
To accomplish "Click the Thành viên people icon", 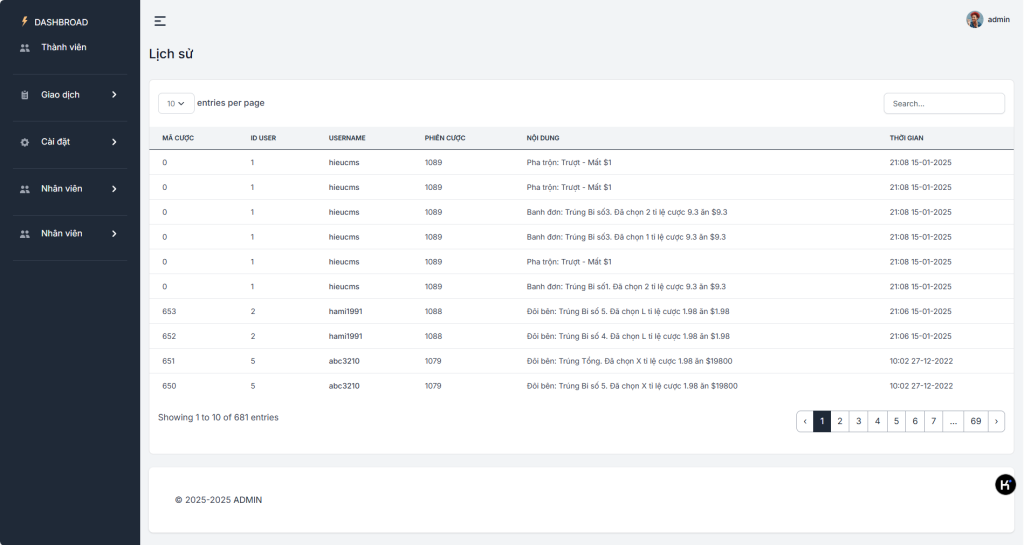I will 25,48.
